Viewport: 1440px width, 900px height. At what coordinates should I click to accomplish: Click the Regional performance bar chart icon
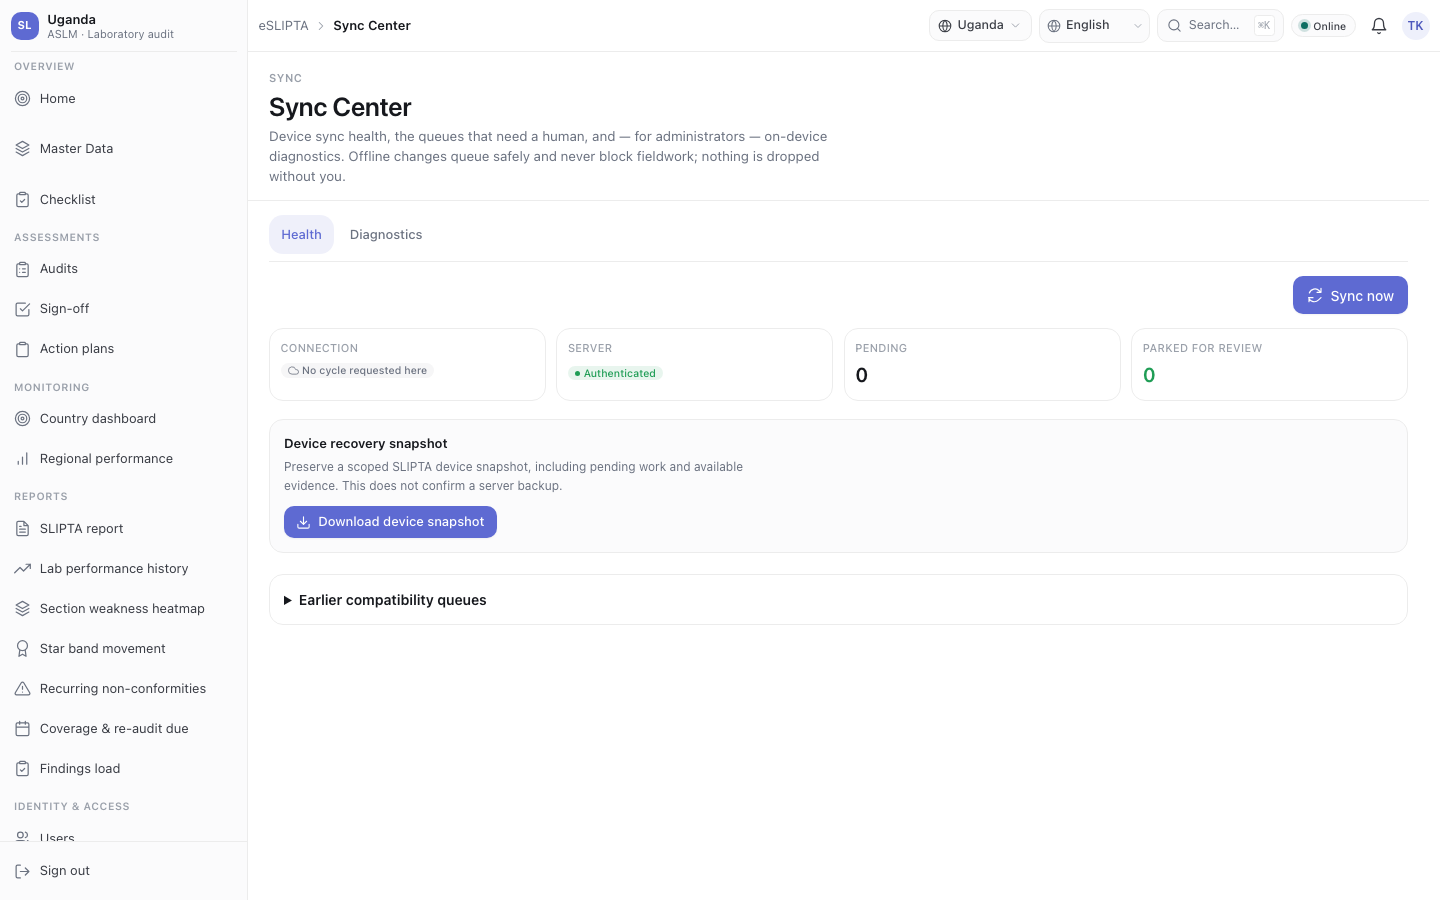[x=22, y=458]
